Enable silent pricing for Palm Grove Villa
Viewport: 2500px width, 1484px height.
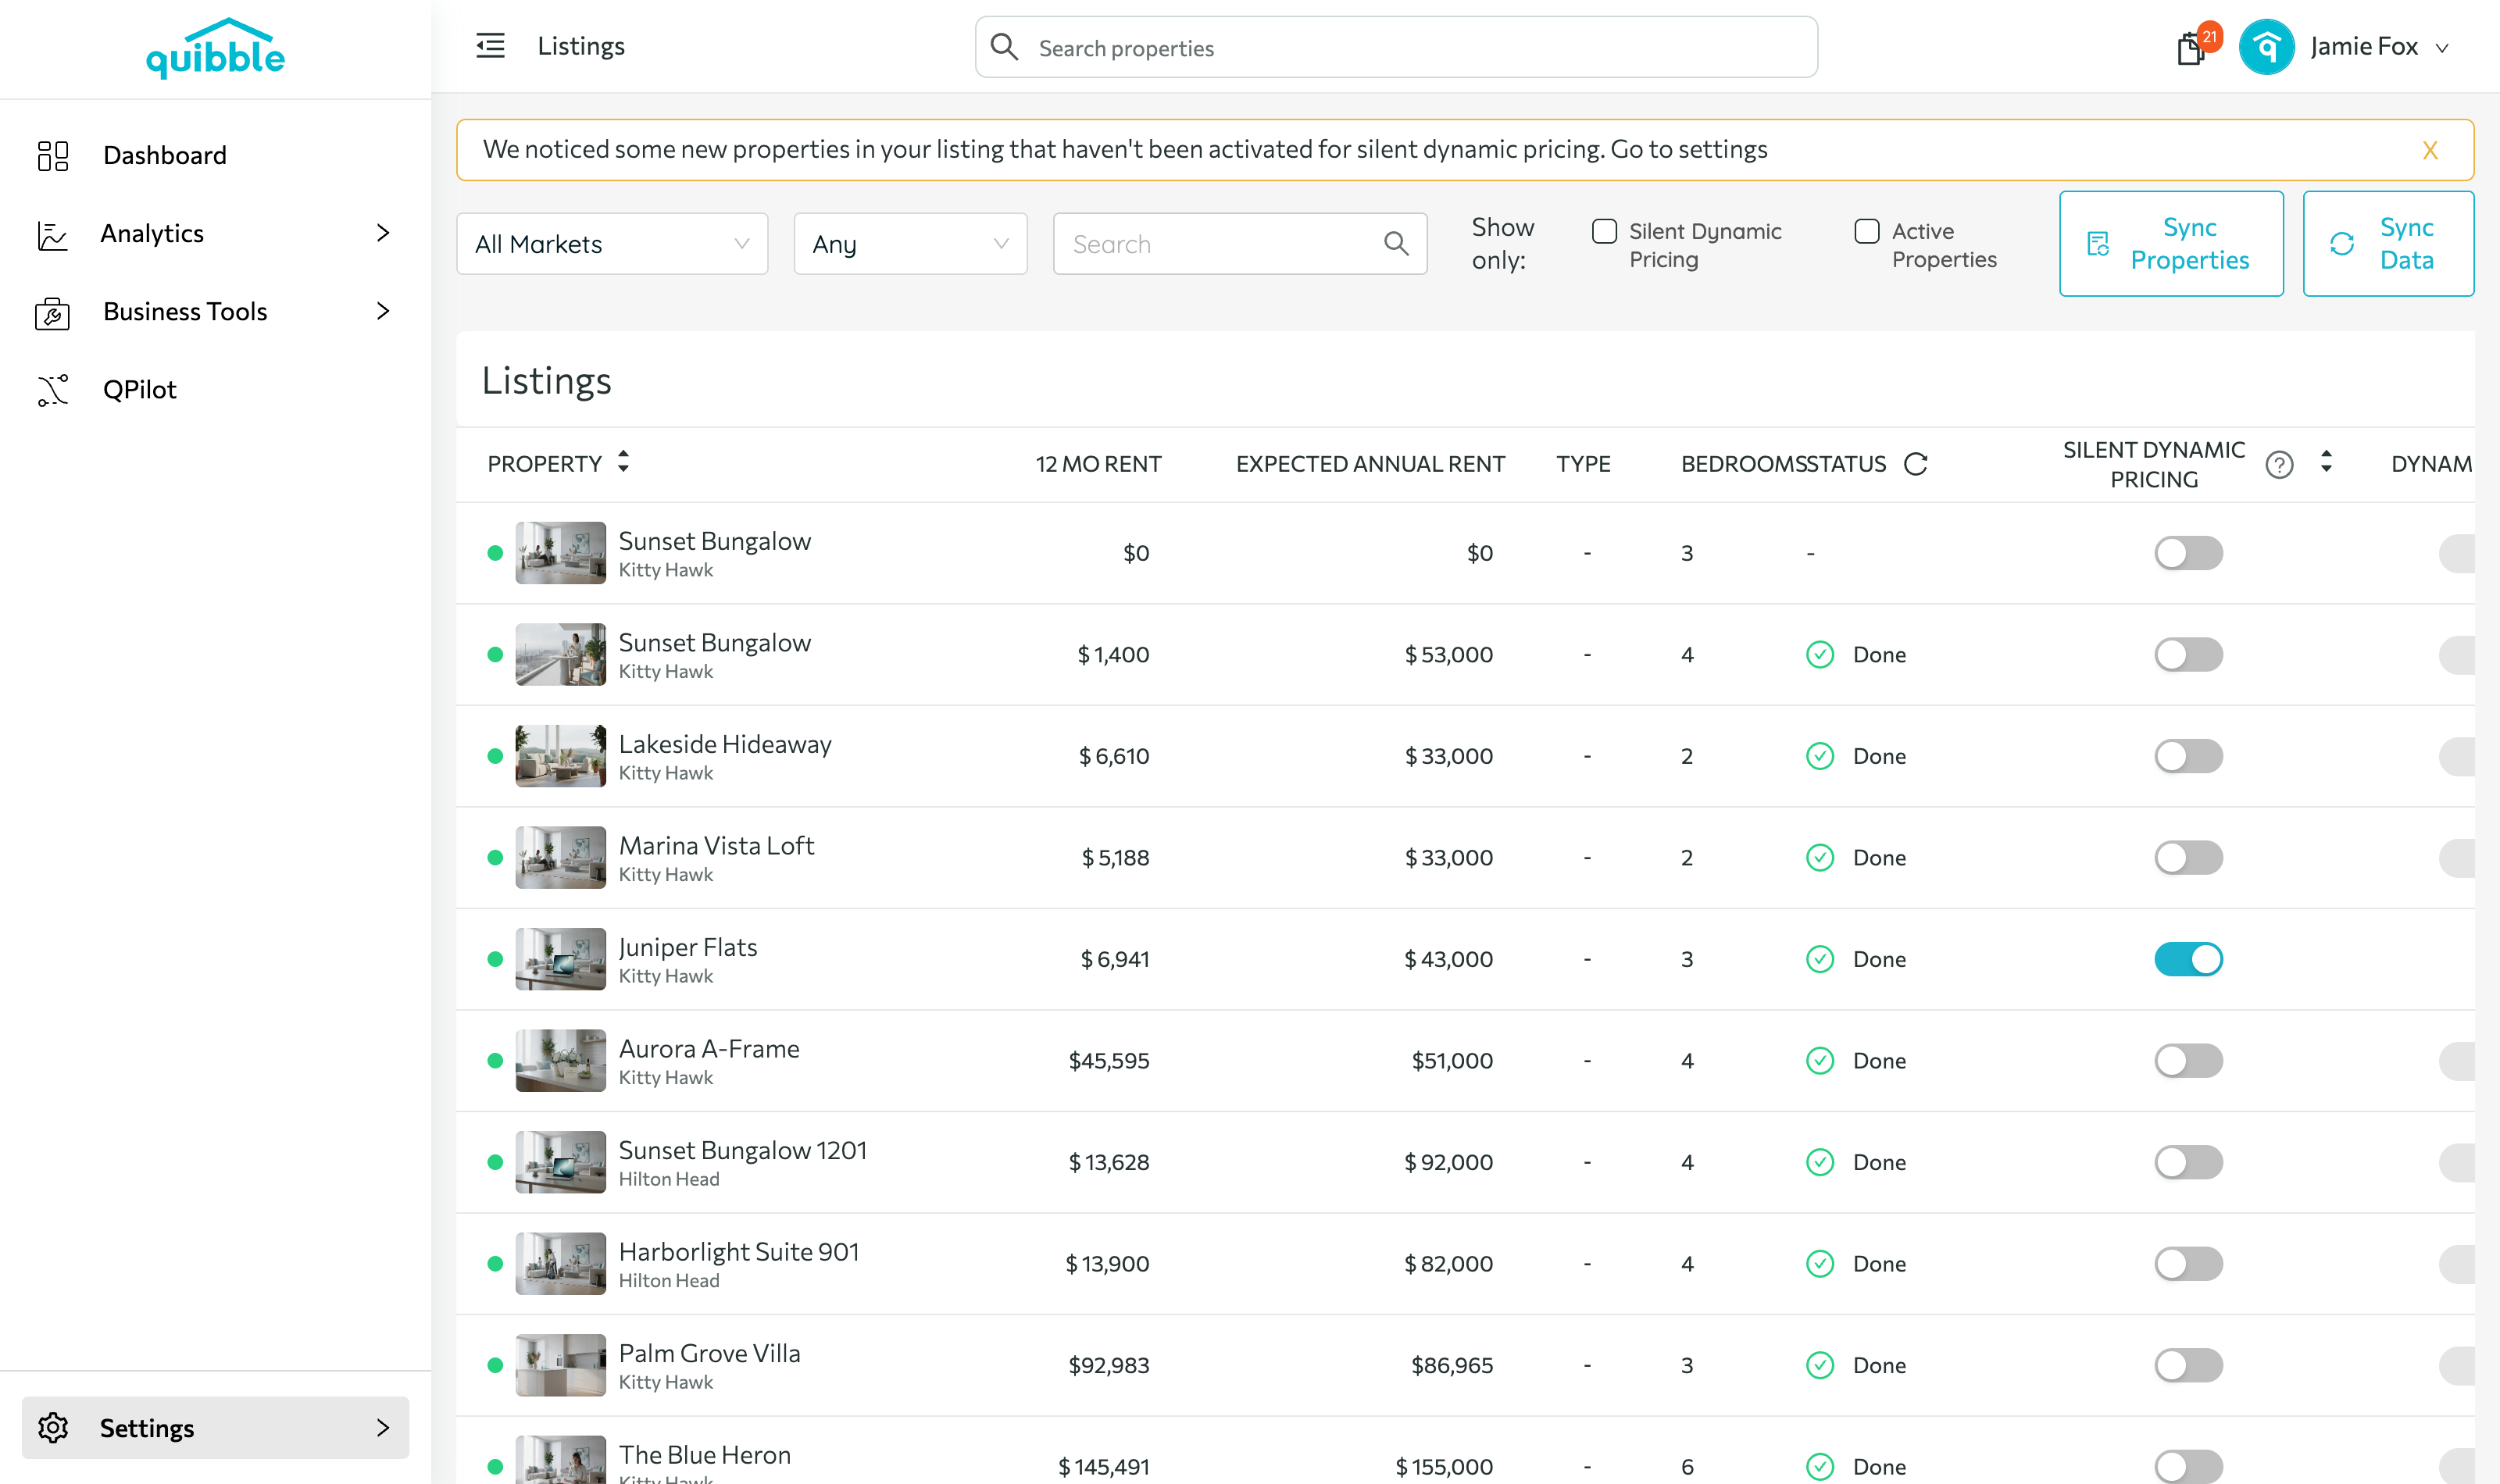[2188, 1365]
